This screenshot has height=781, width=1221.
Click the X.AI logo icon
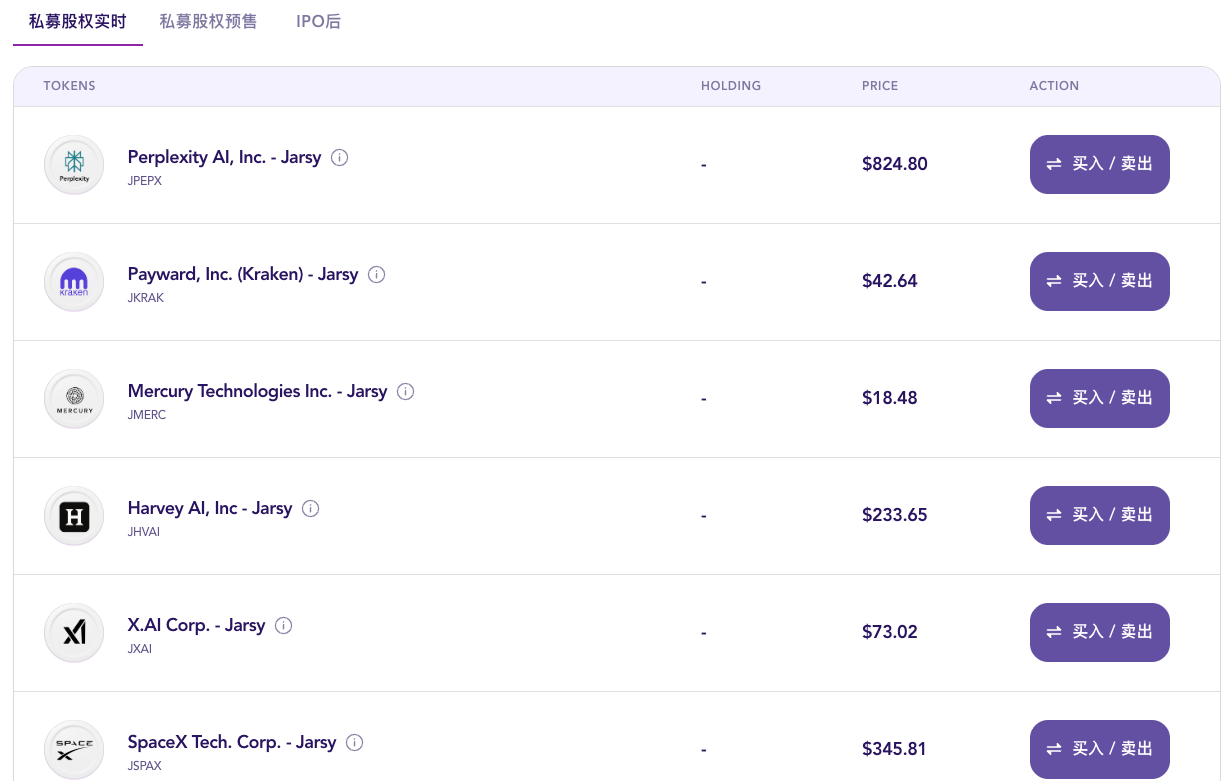(74, 633)
